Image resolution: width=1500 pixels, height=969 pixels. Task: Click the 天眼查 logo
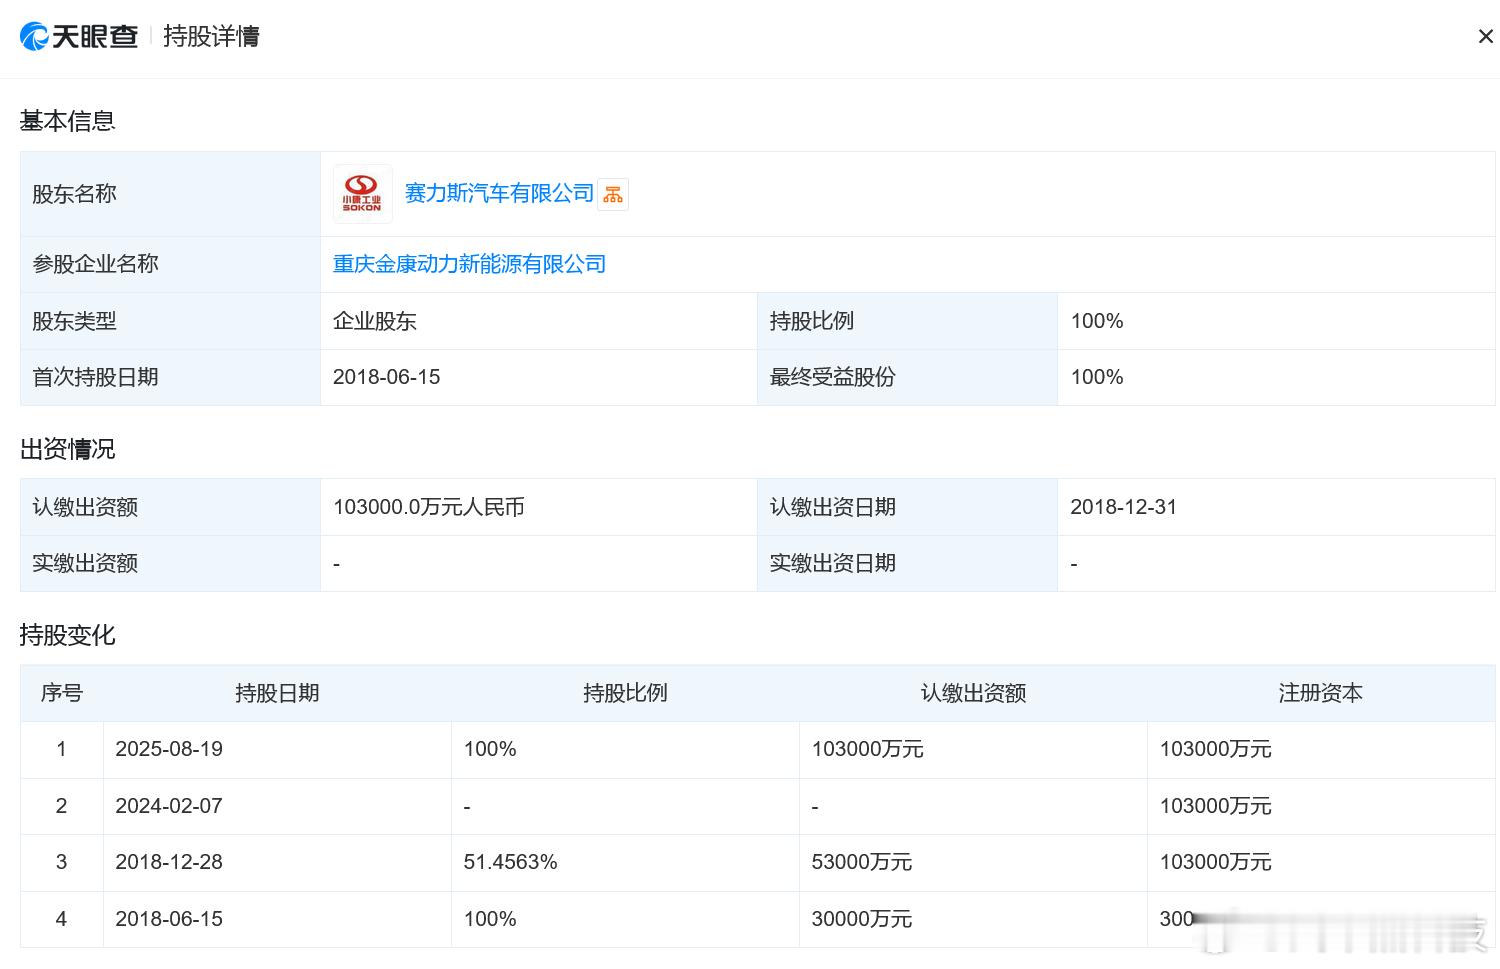[79, 37]
